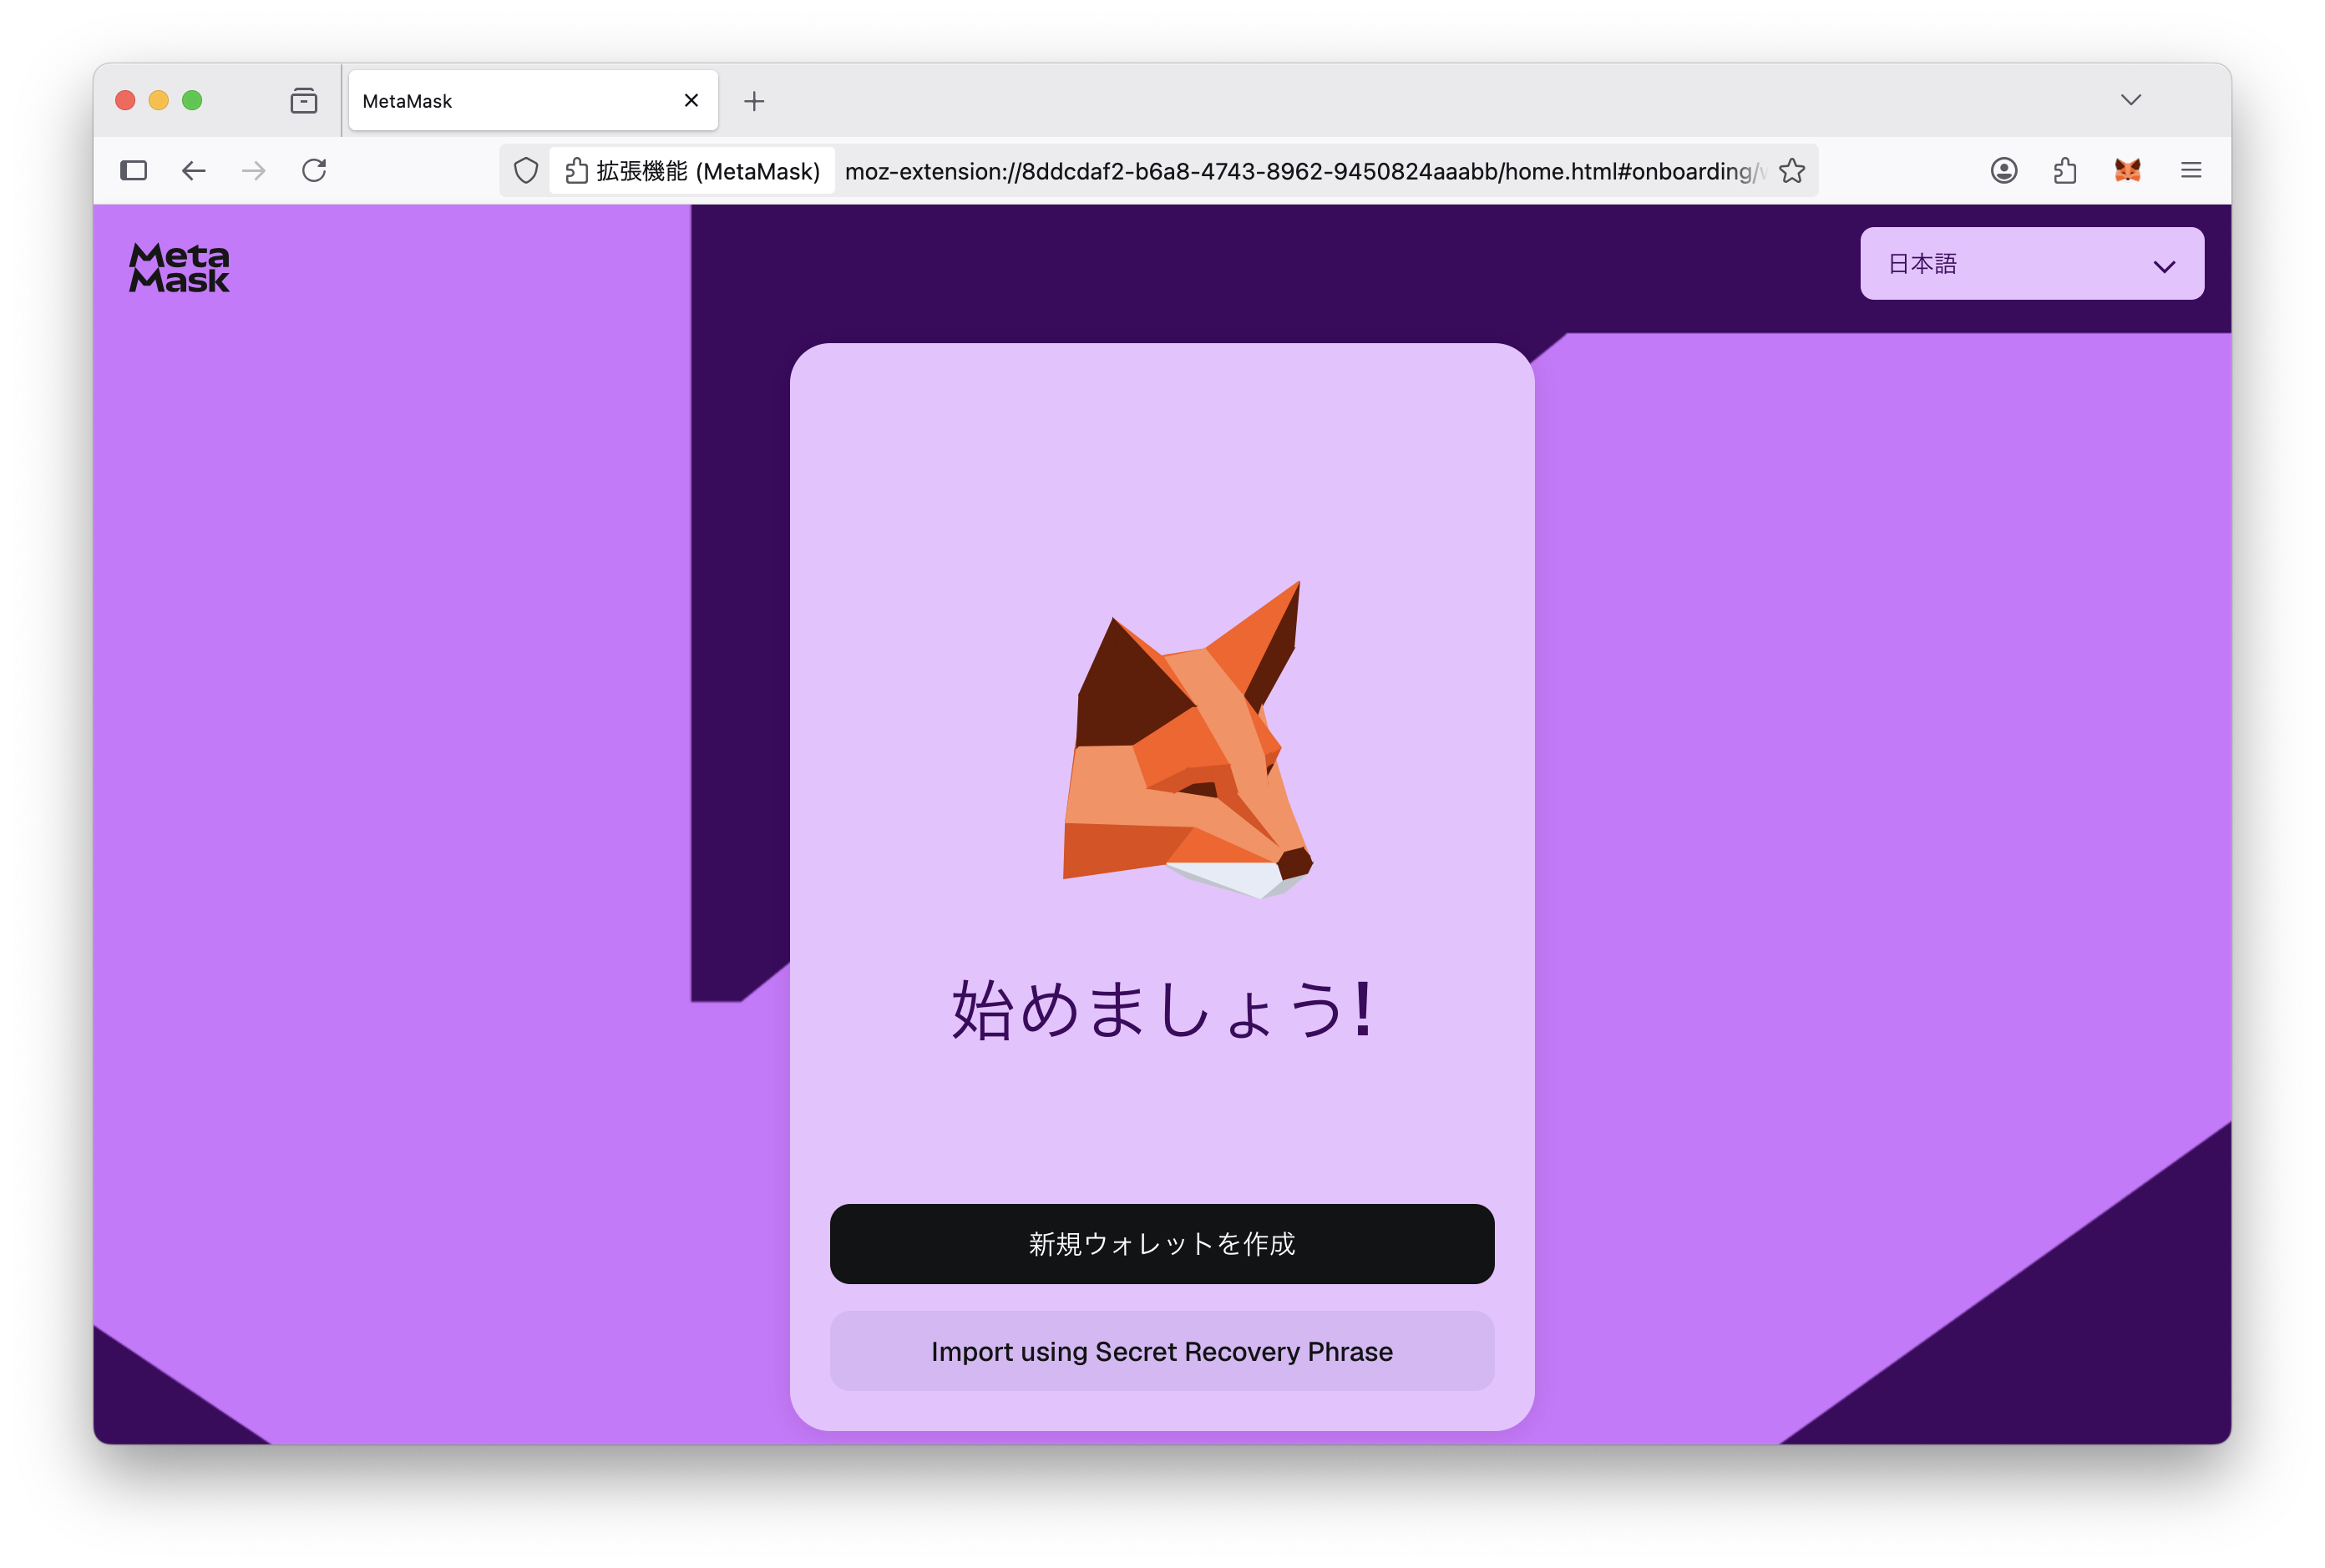2325x1568 pixels.
Task: Open the Firefox hamburger application menu
Action: pyautogui.click(x=2190, y=171)
